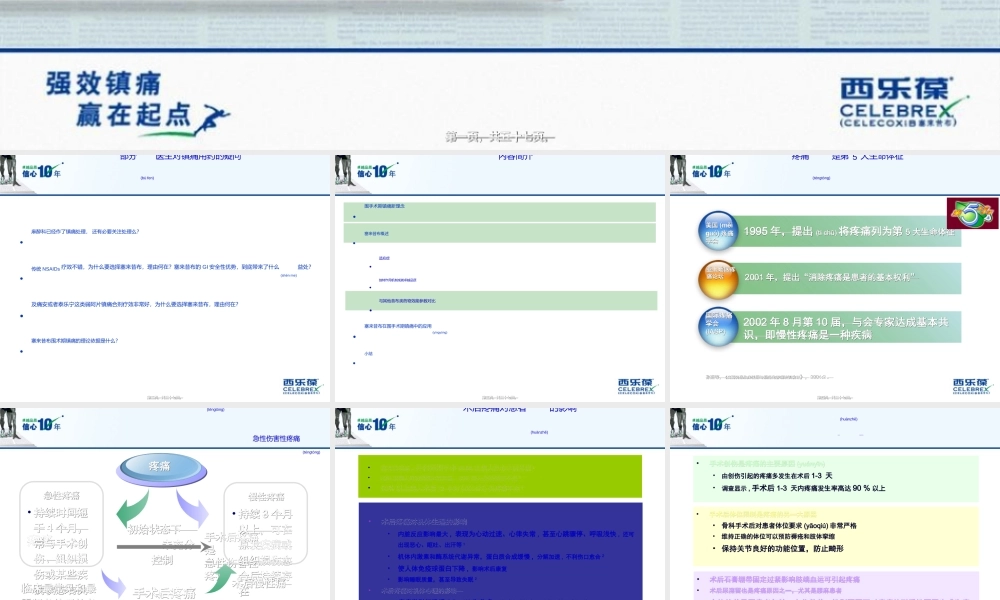Screen dimensions: 1000x600
Task: Click the page counter text under the banner
Action: (499, 137)
